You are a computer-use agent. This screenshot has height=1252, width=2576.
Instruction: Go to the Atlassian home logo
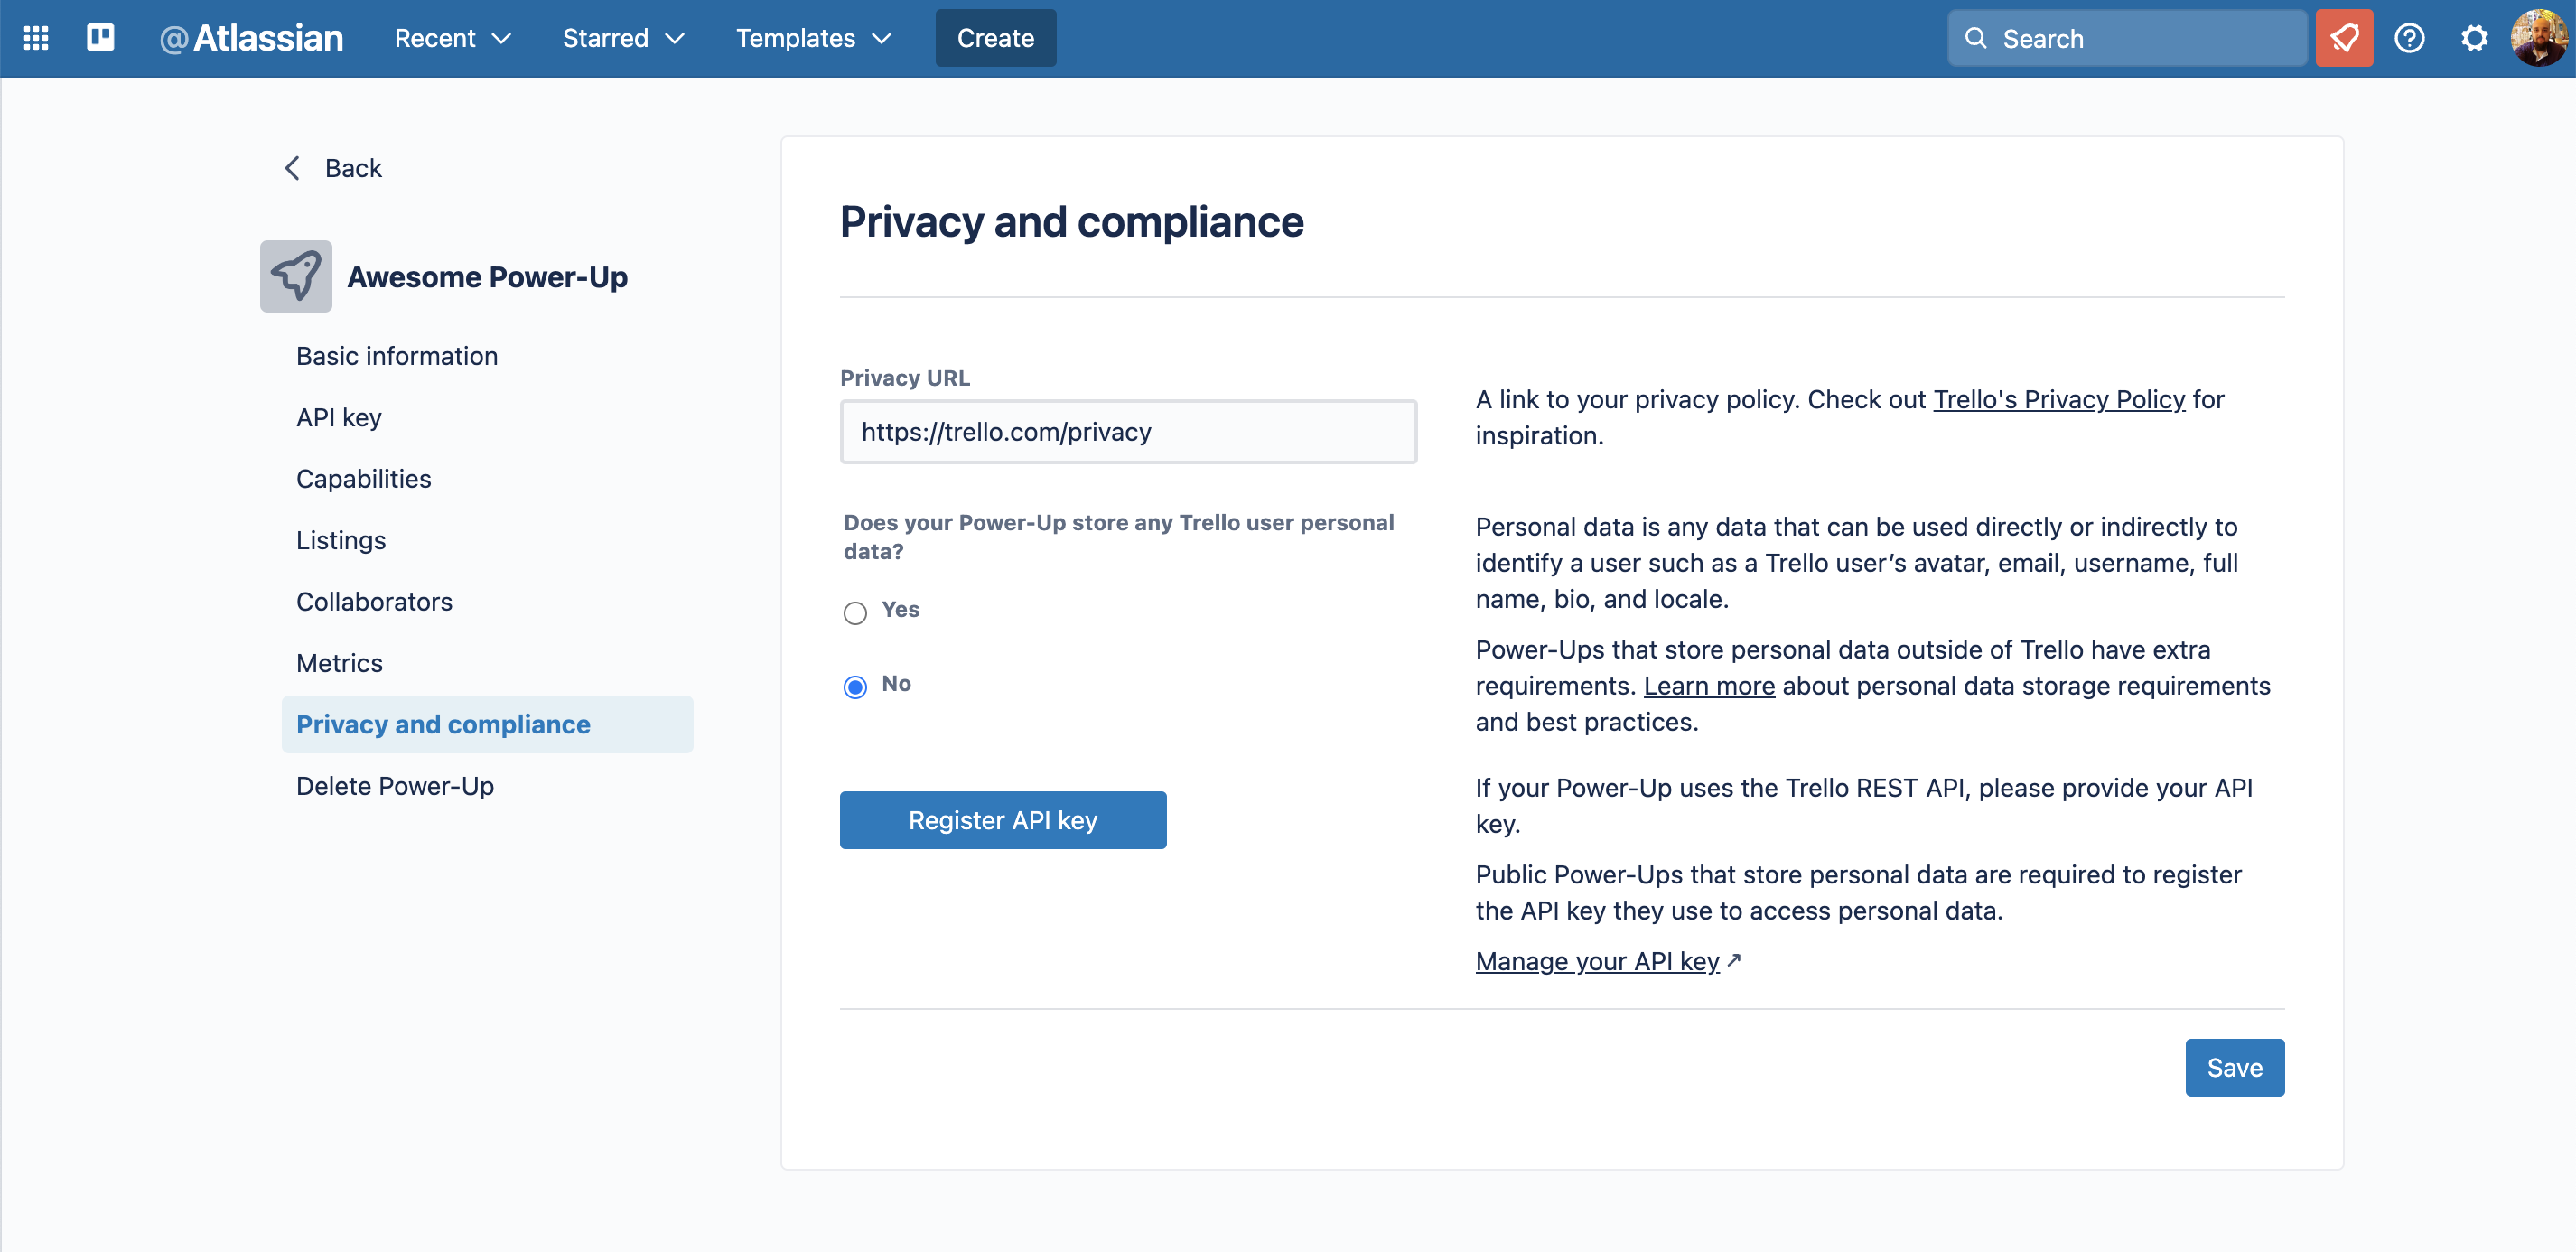(251, 38)
